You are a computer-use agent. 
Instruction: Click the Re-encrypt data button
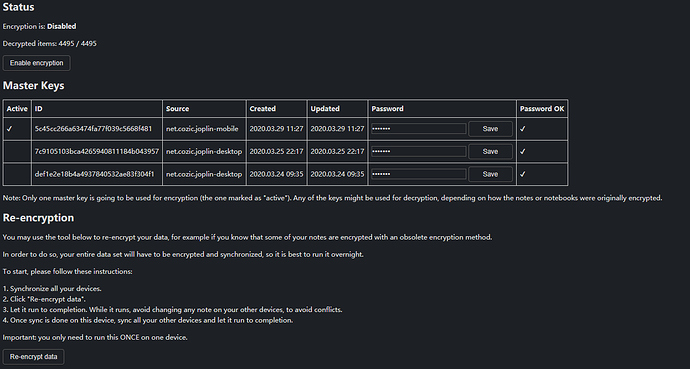click(x=33, y=357)
